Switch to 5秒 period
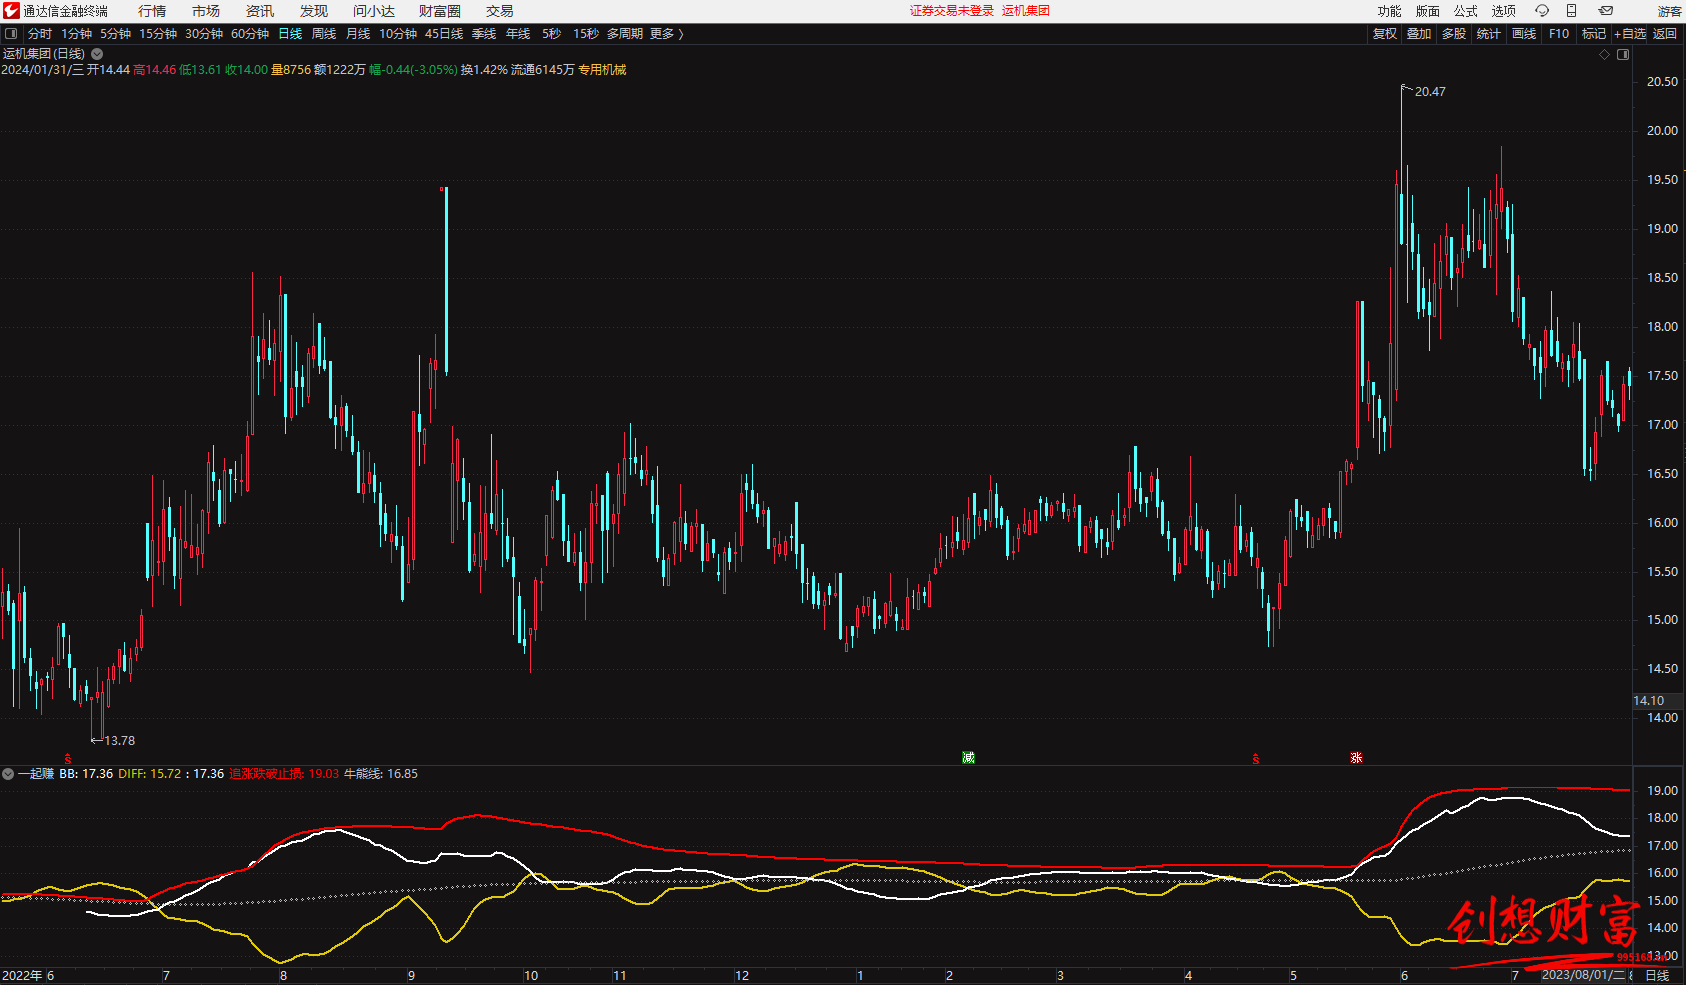Screen dimensions: 1686x985 pyautogui.click(x=551, y=34)
